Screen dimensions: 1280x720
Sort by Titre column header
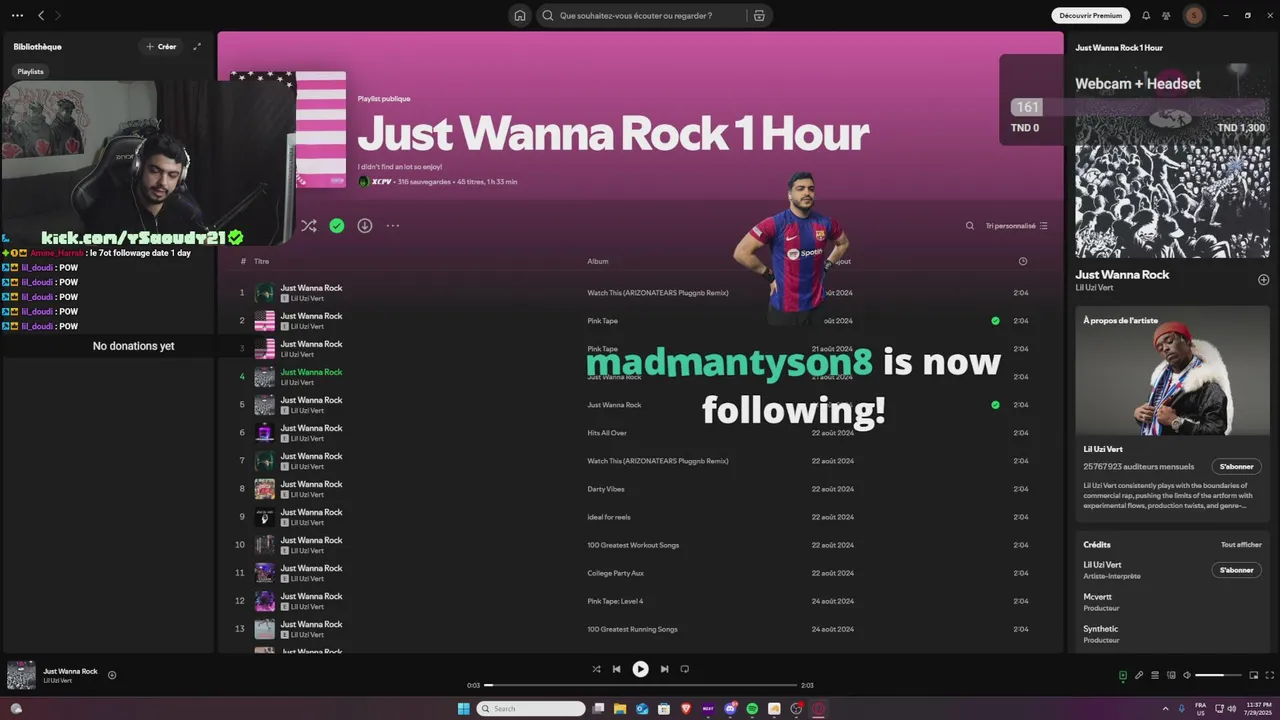point(261,261)
